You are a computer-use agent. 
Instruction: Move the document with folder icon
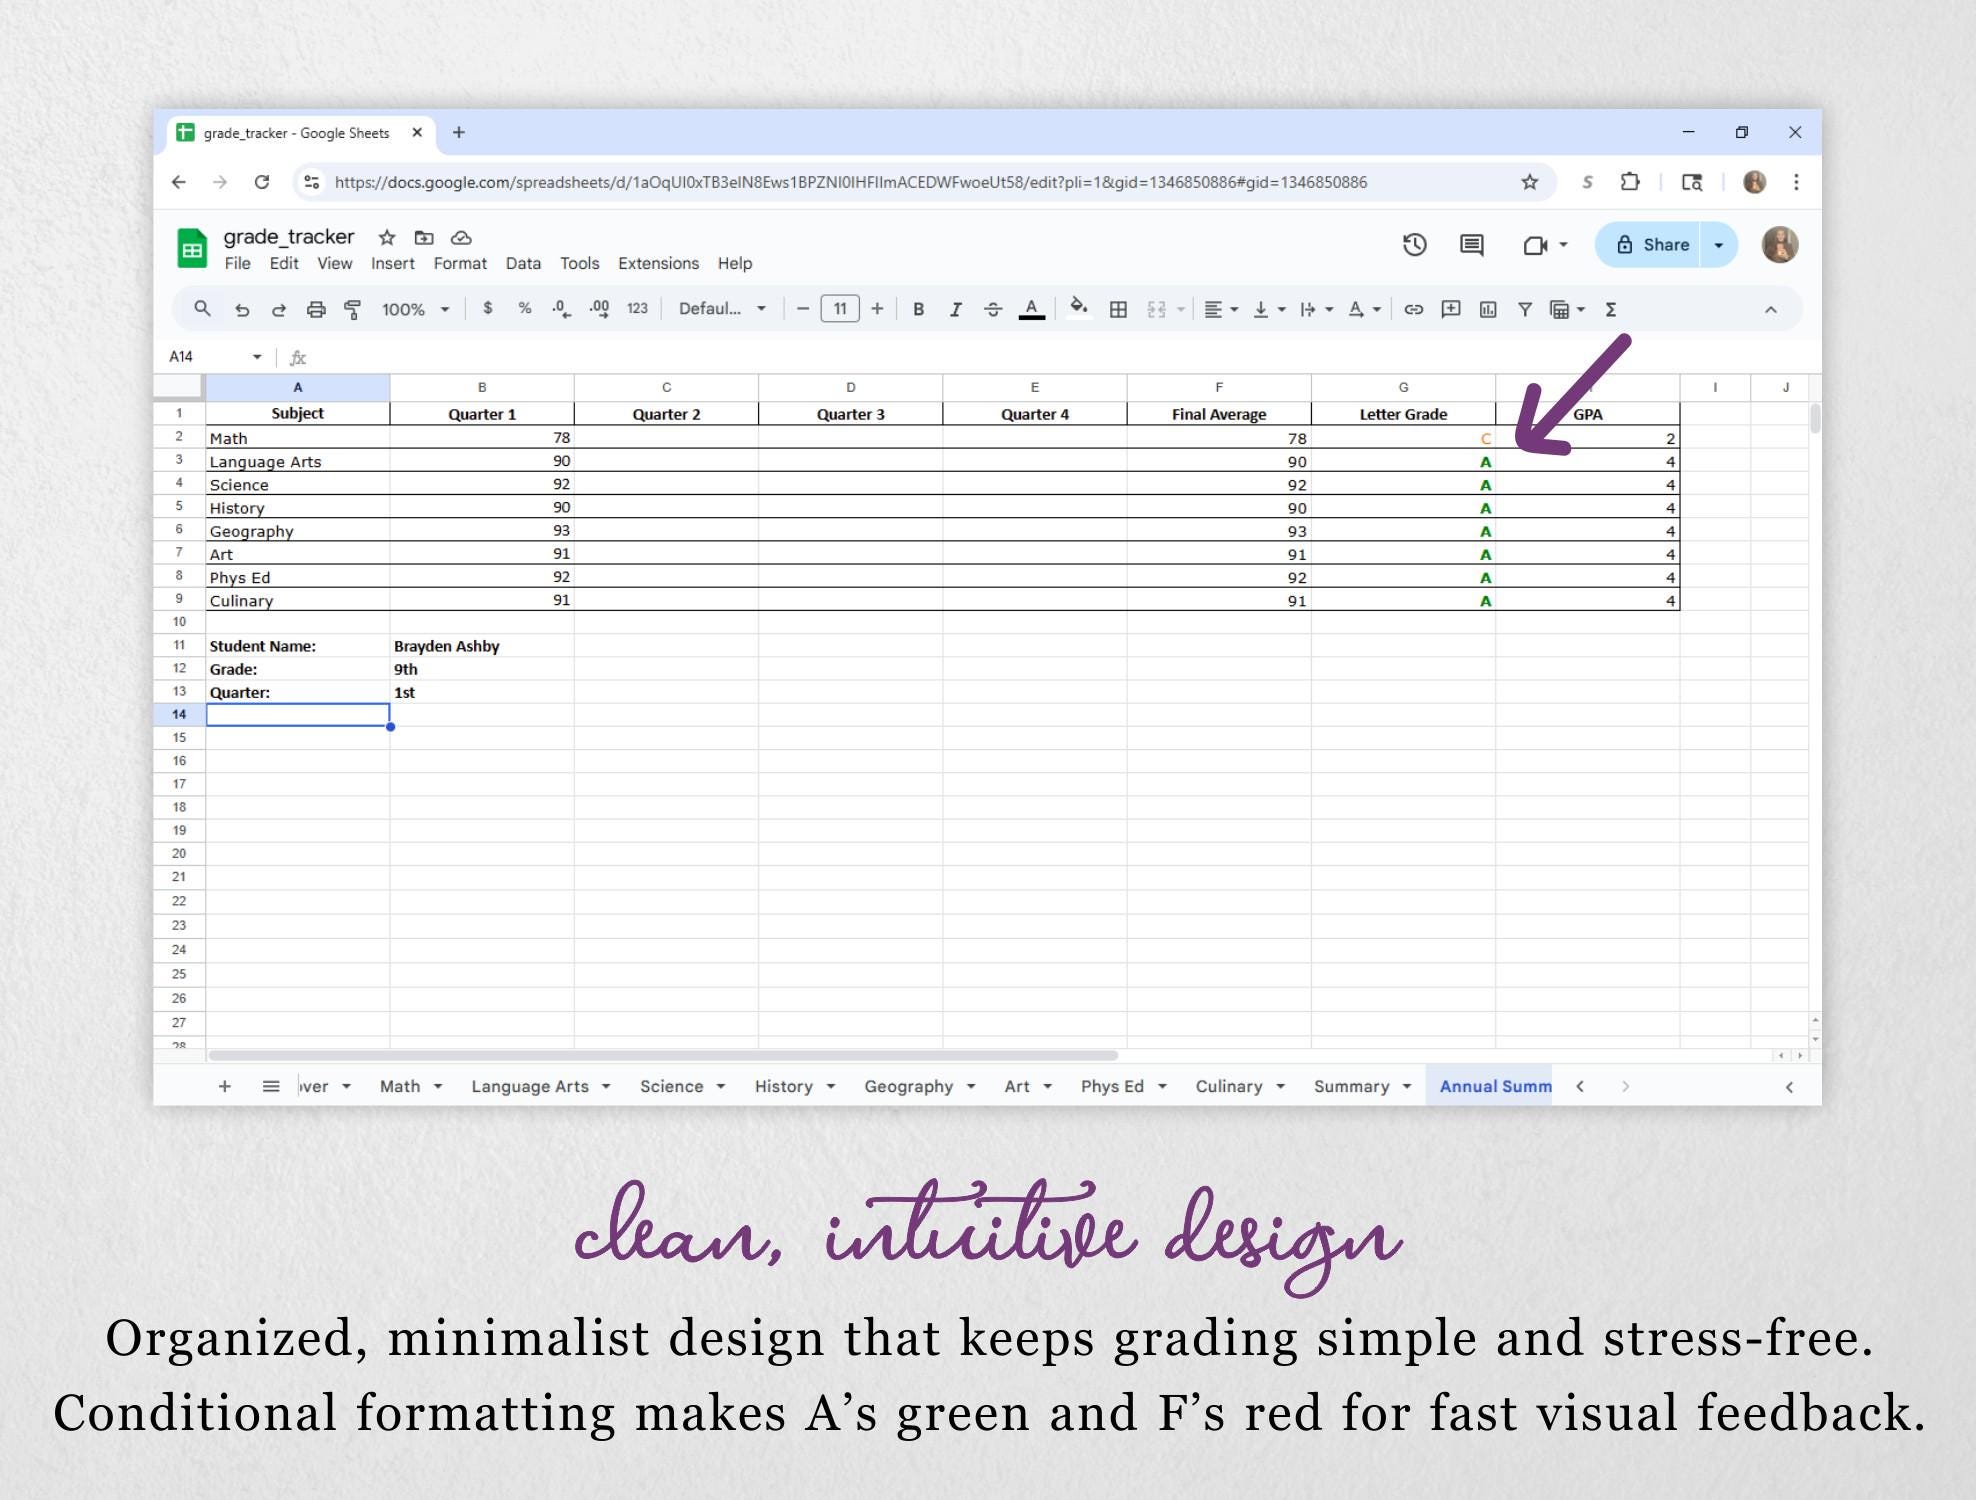(x=424, y=237)
